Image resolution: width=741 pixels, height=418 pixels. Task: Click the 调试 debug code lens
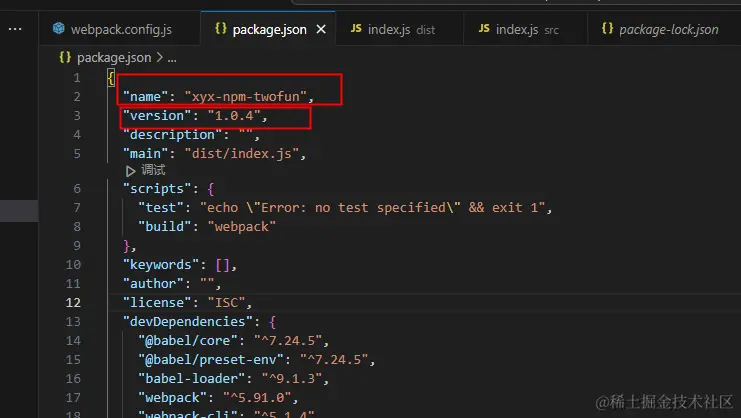(x=153, y=170)
